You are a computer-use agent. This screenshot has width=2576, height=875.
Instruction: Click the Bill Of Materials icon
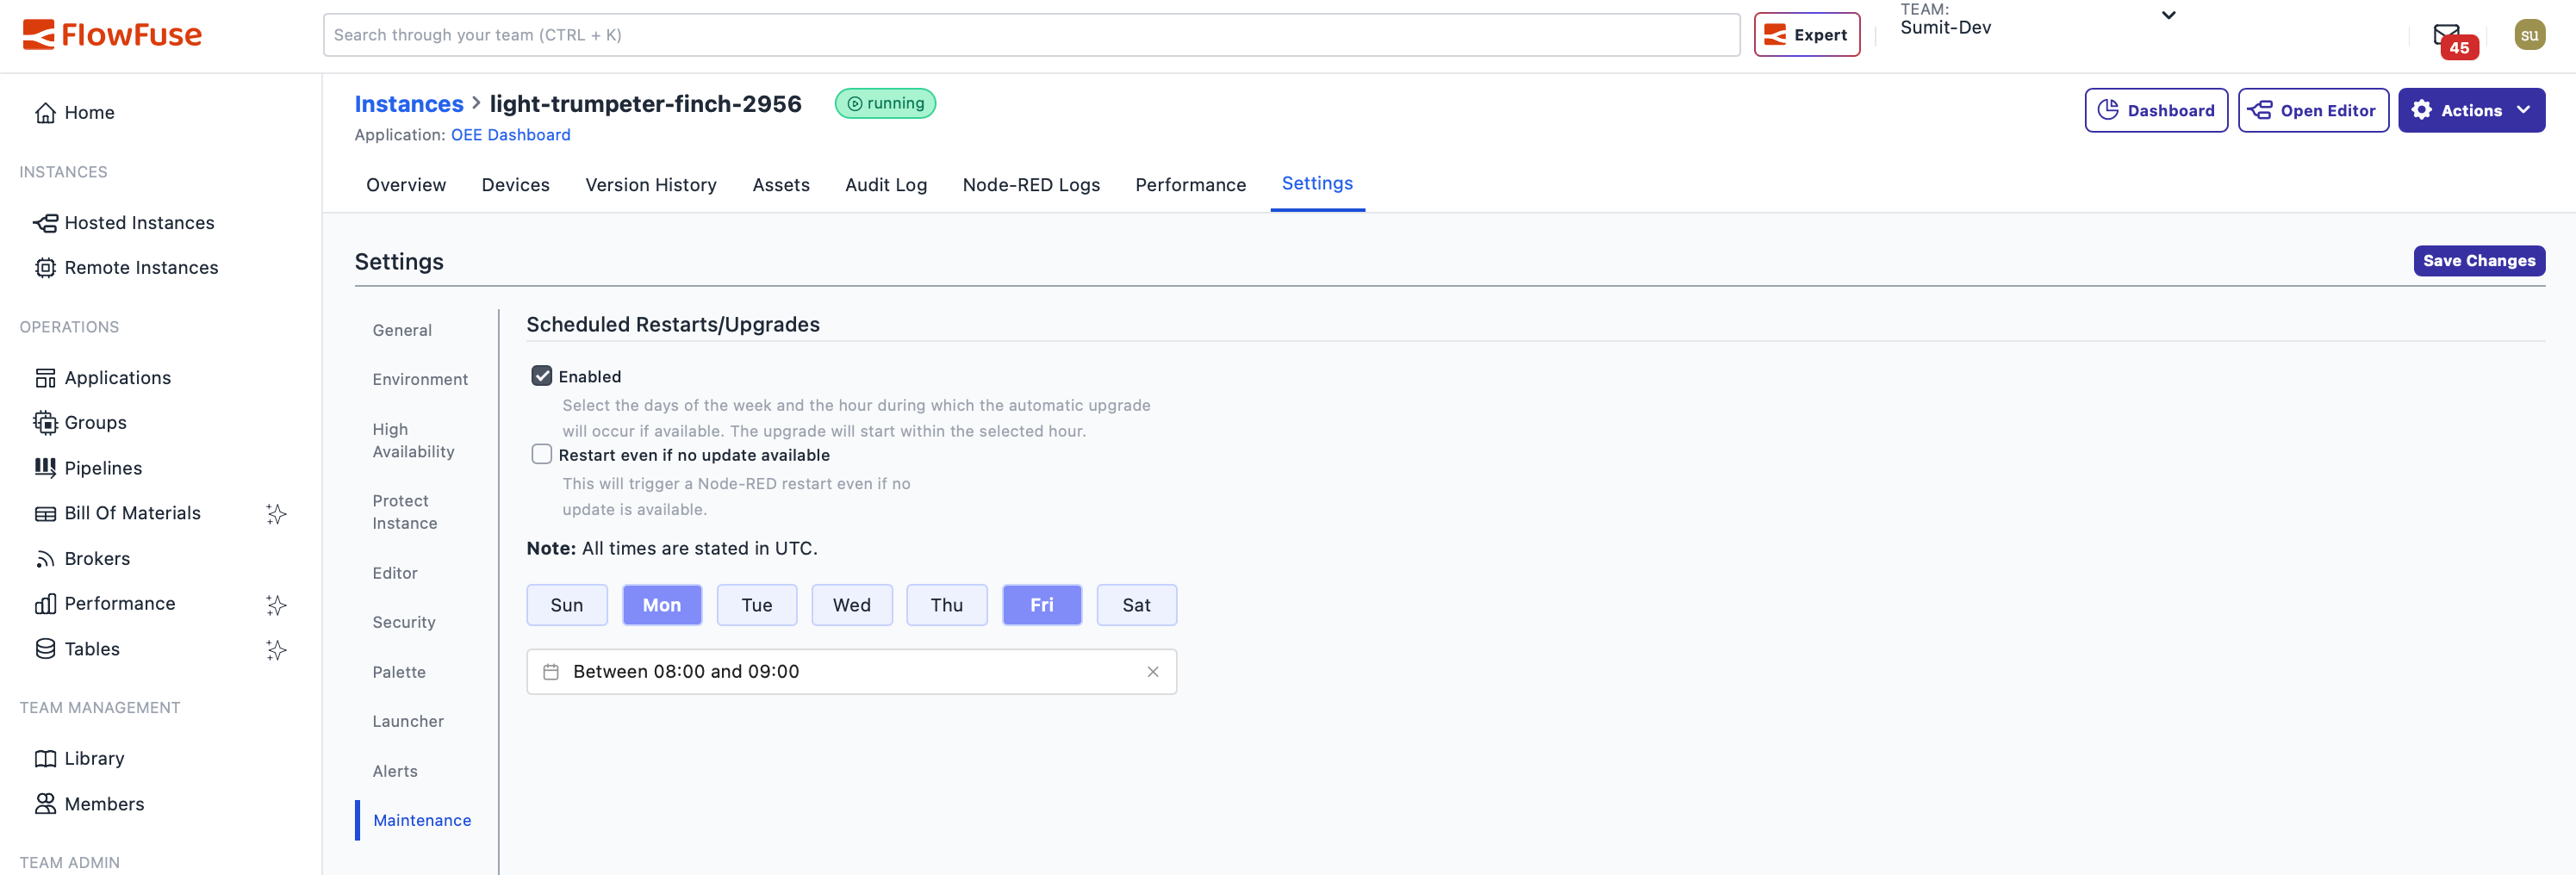point(45,512)
